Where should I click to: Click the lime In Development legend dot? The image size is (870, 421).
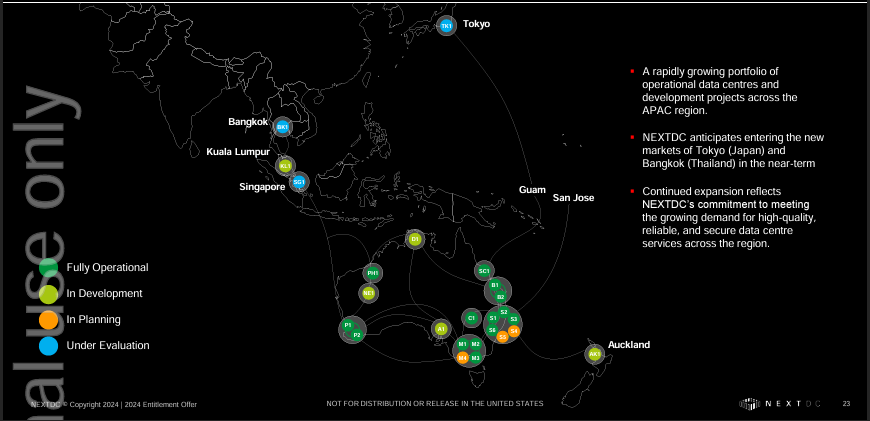(x=49, y=294)
